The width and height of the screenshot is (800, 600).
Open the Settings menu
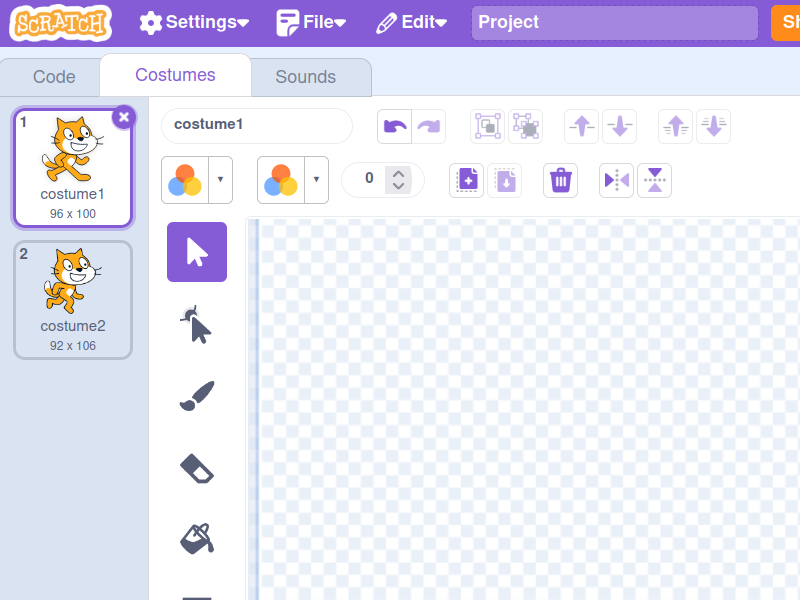pos(194,22)
